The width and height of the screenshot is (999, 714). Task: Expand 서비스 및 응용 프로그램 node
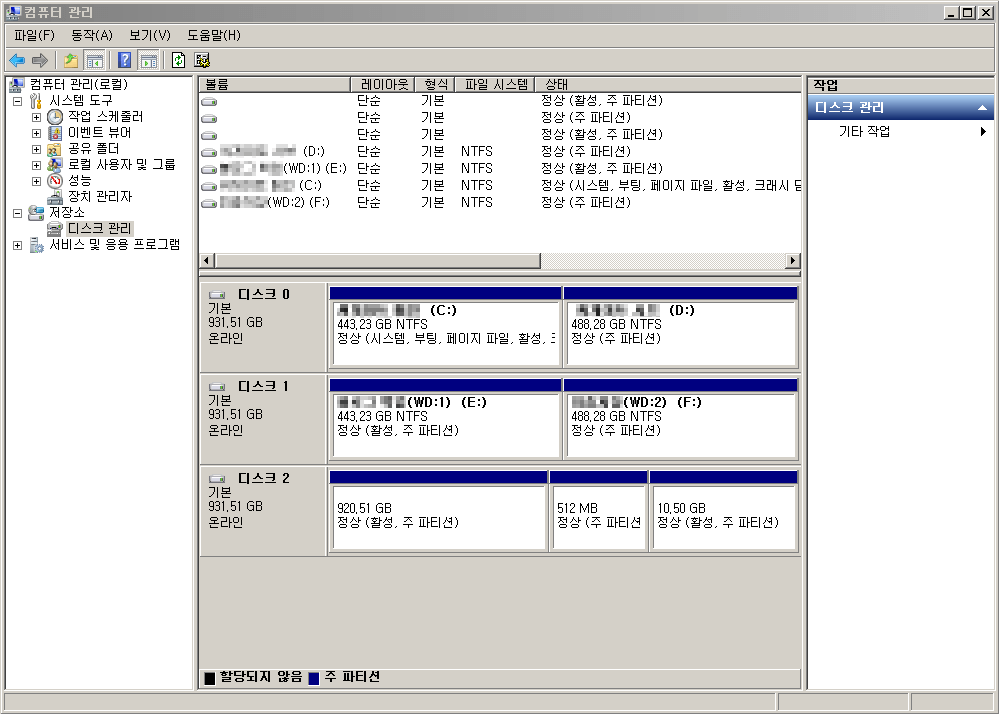[x=17, y=245]
